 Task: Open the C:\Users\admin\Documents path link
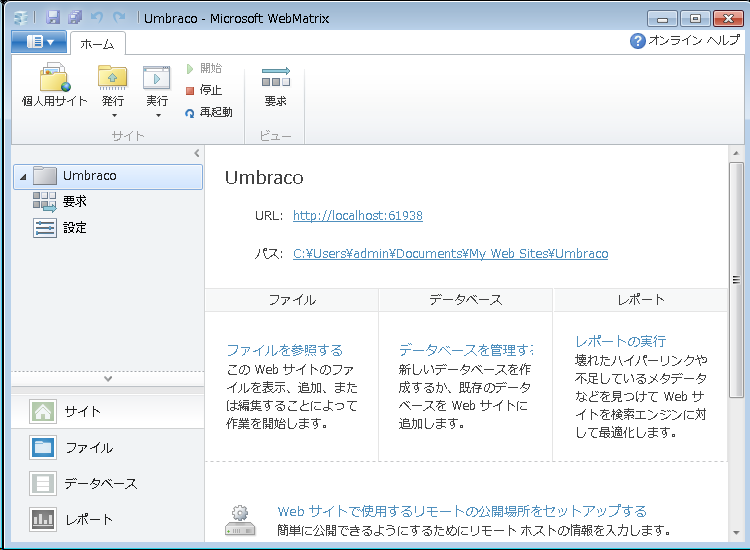451,253
